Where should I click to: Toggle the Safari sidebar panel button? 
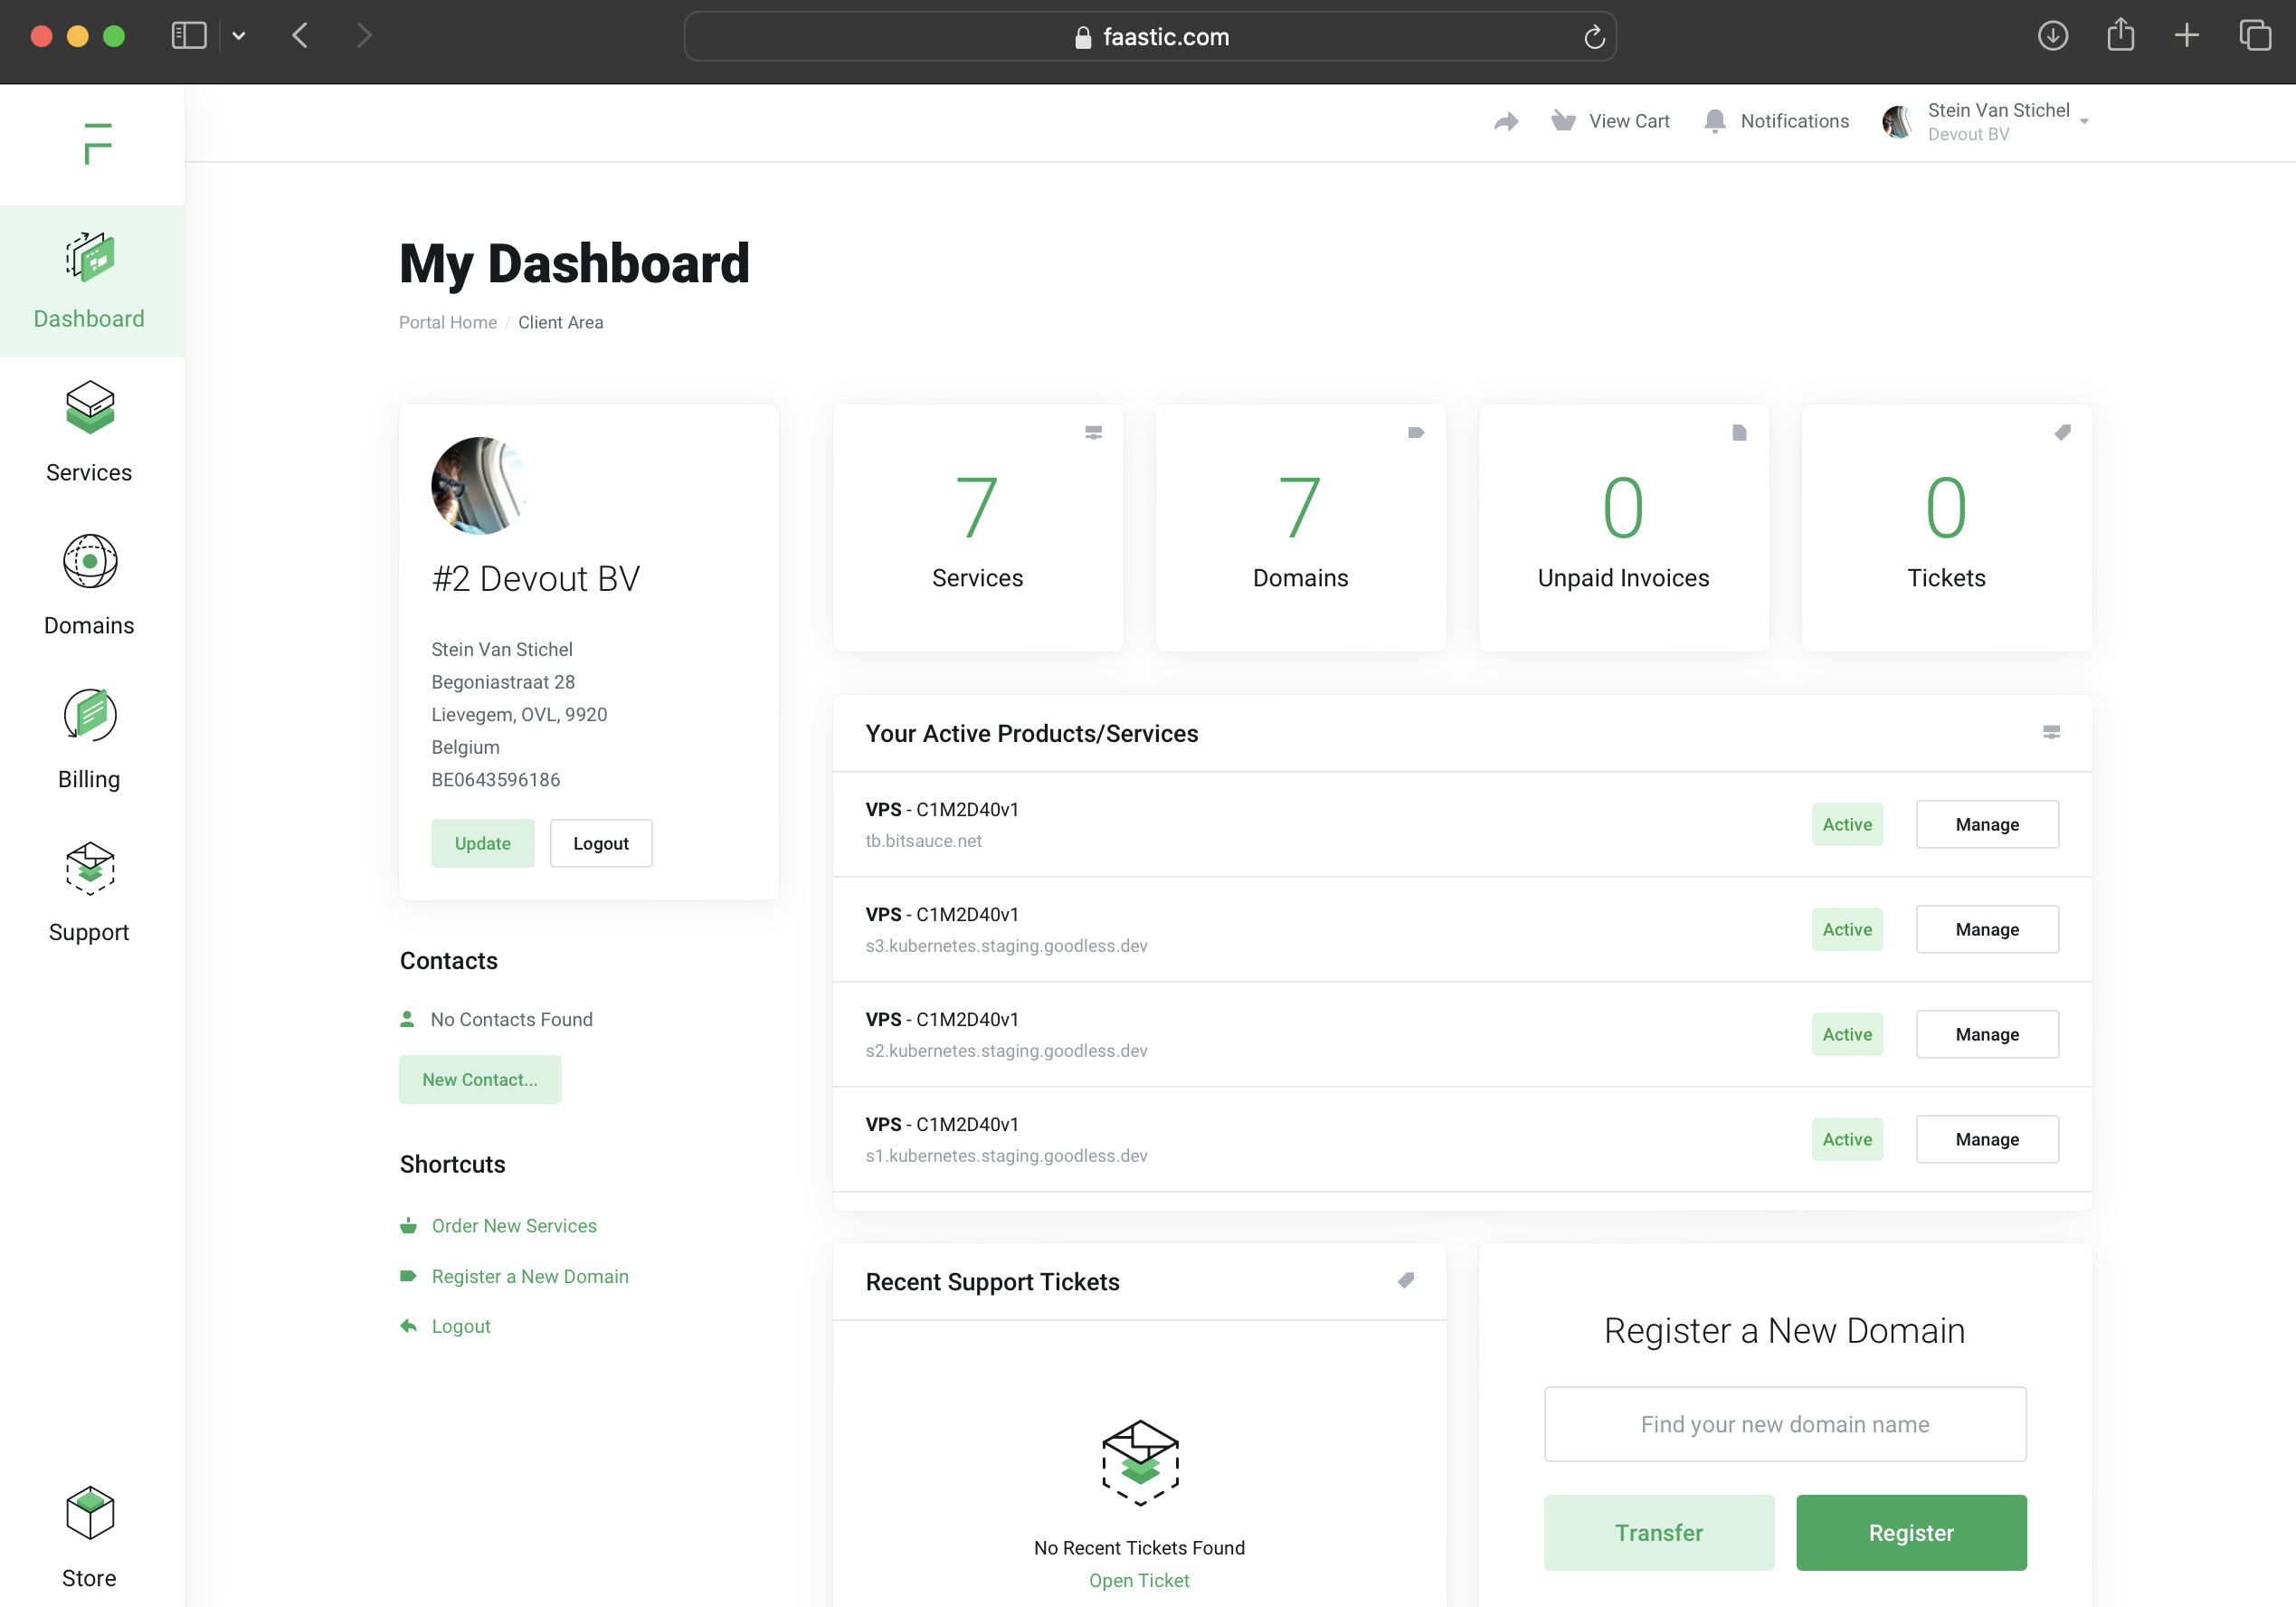click(189, 36)
